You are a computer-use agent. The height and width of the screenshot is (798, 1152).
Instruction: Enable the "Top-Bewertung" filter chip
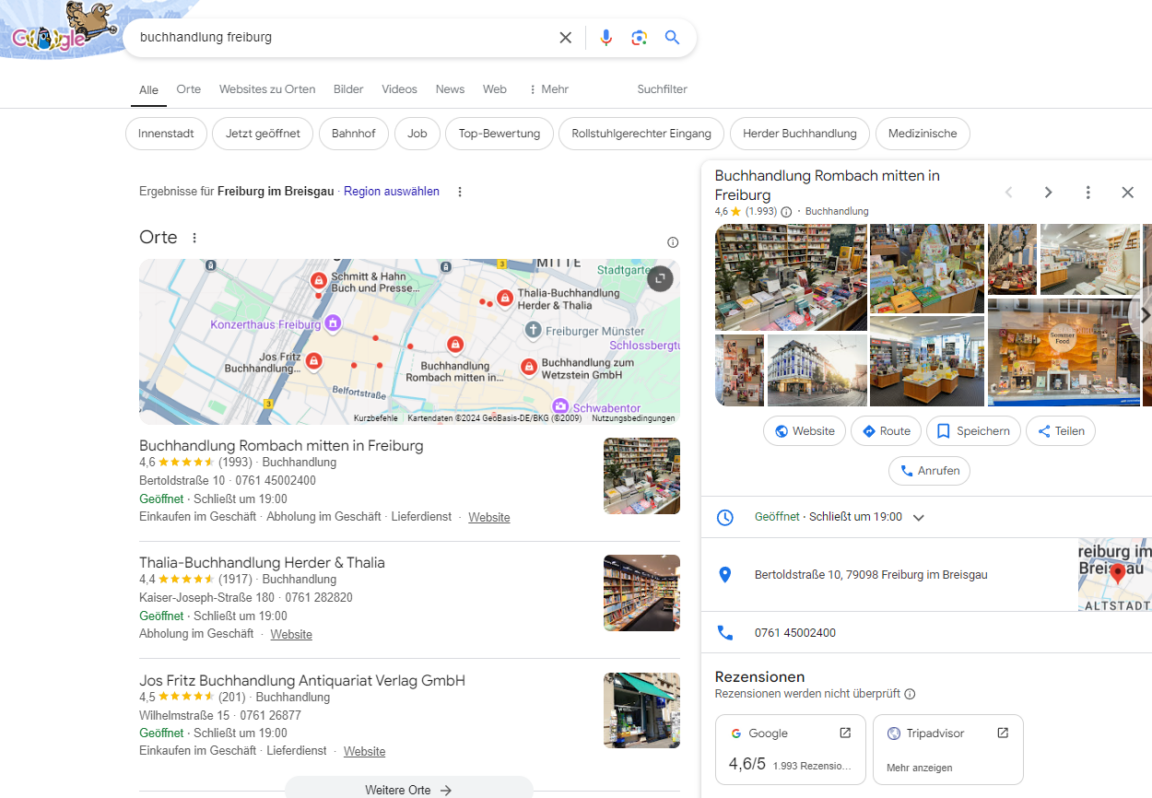pos(499,134)
